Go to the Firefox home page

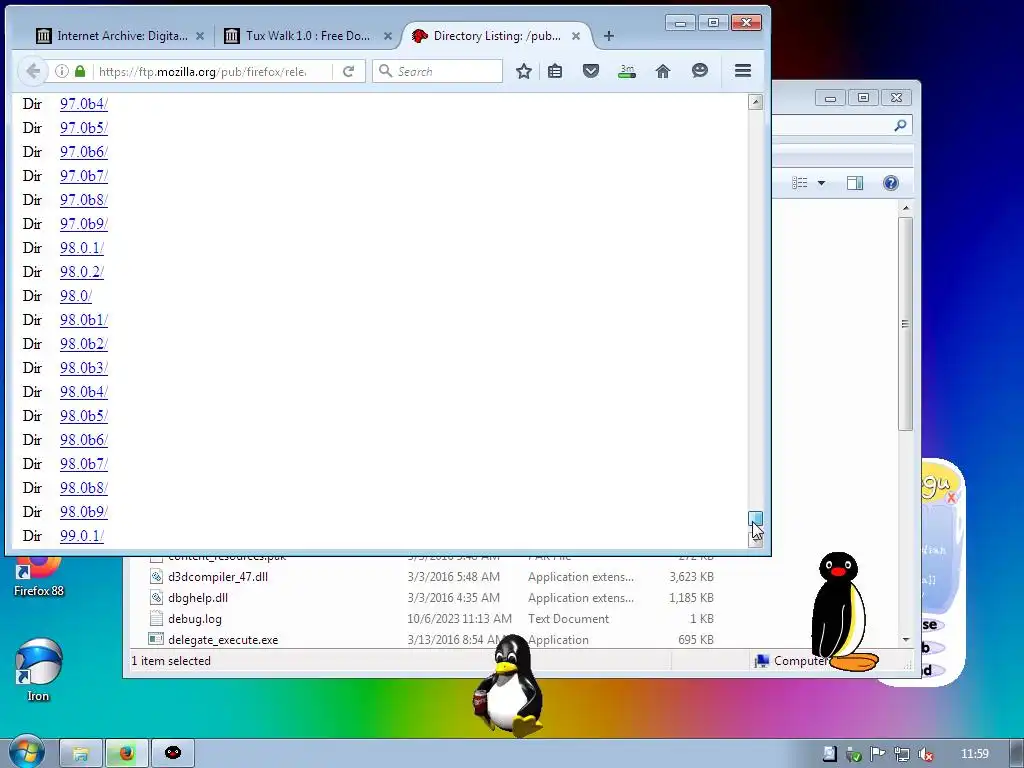[663, 71]
